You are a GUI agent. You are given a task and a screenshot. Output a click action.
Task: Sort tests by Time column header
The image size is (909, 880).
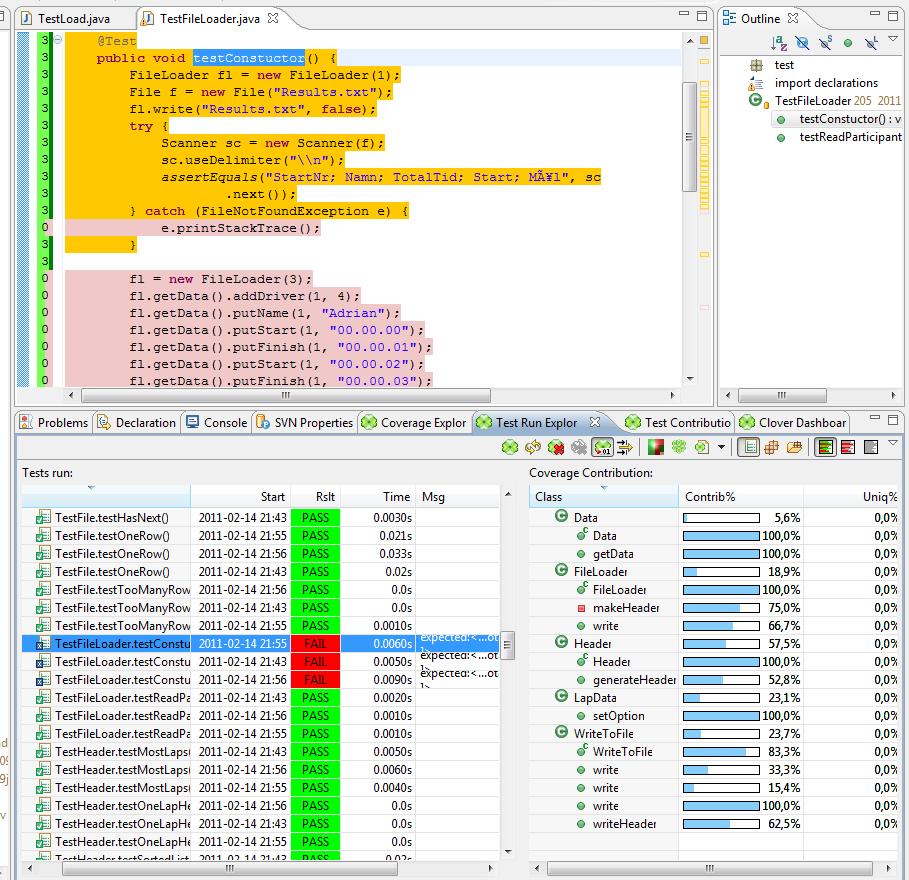(x=377, y=497)
